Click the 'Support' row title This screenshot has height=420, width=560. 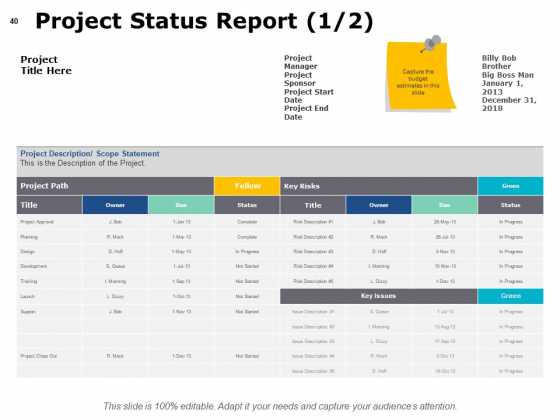(x=28, y=312)
